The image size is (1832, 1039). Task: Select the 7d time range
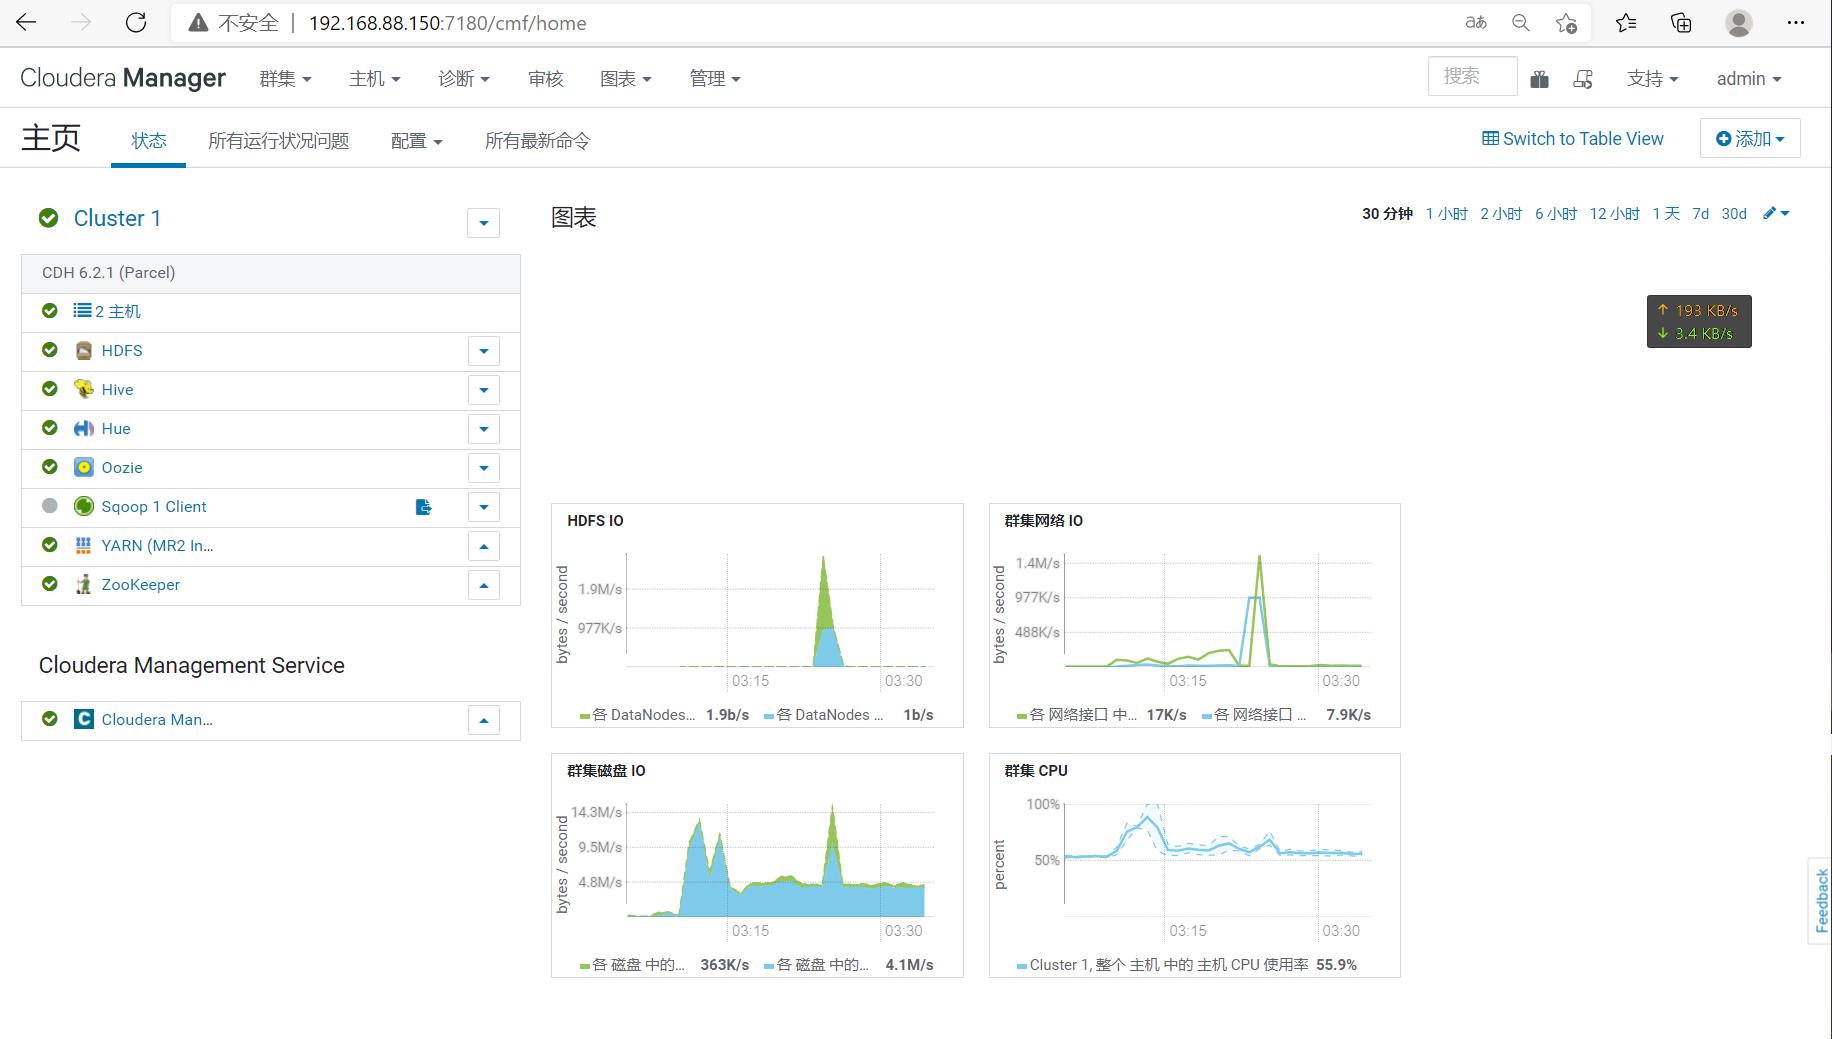(x=1700, y=213)
